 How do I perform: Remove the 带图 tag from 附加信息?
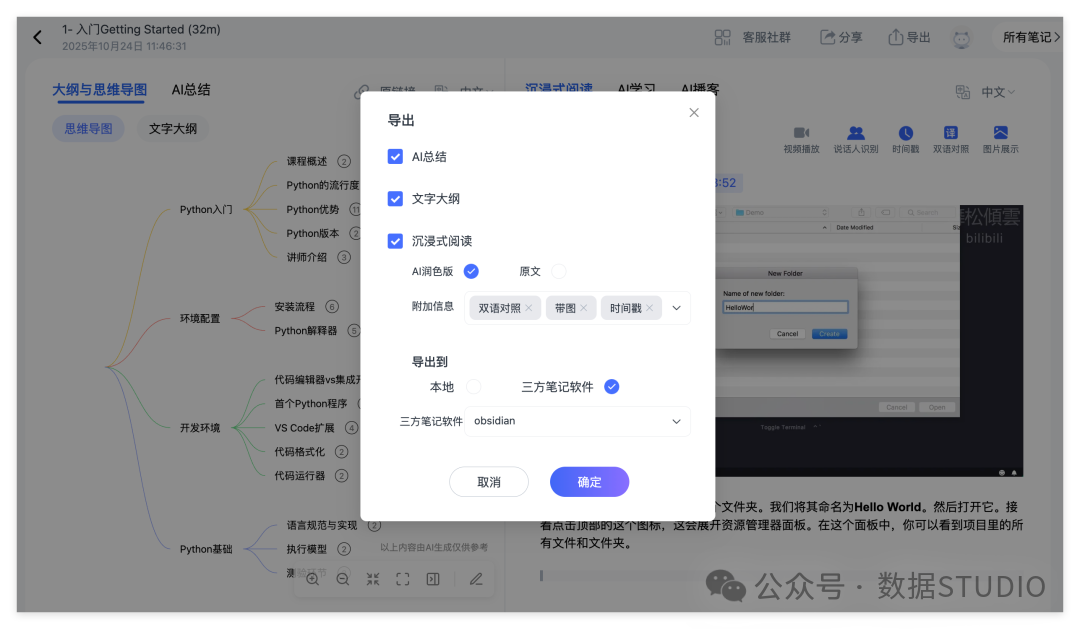coord(583,308)
